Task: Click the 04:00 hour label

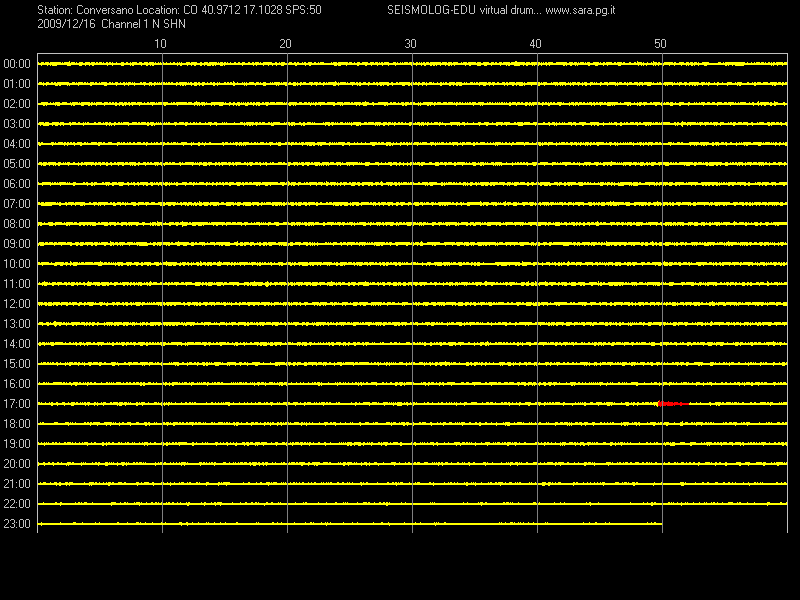Action: coord(17,144)
